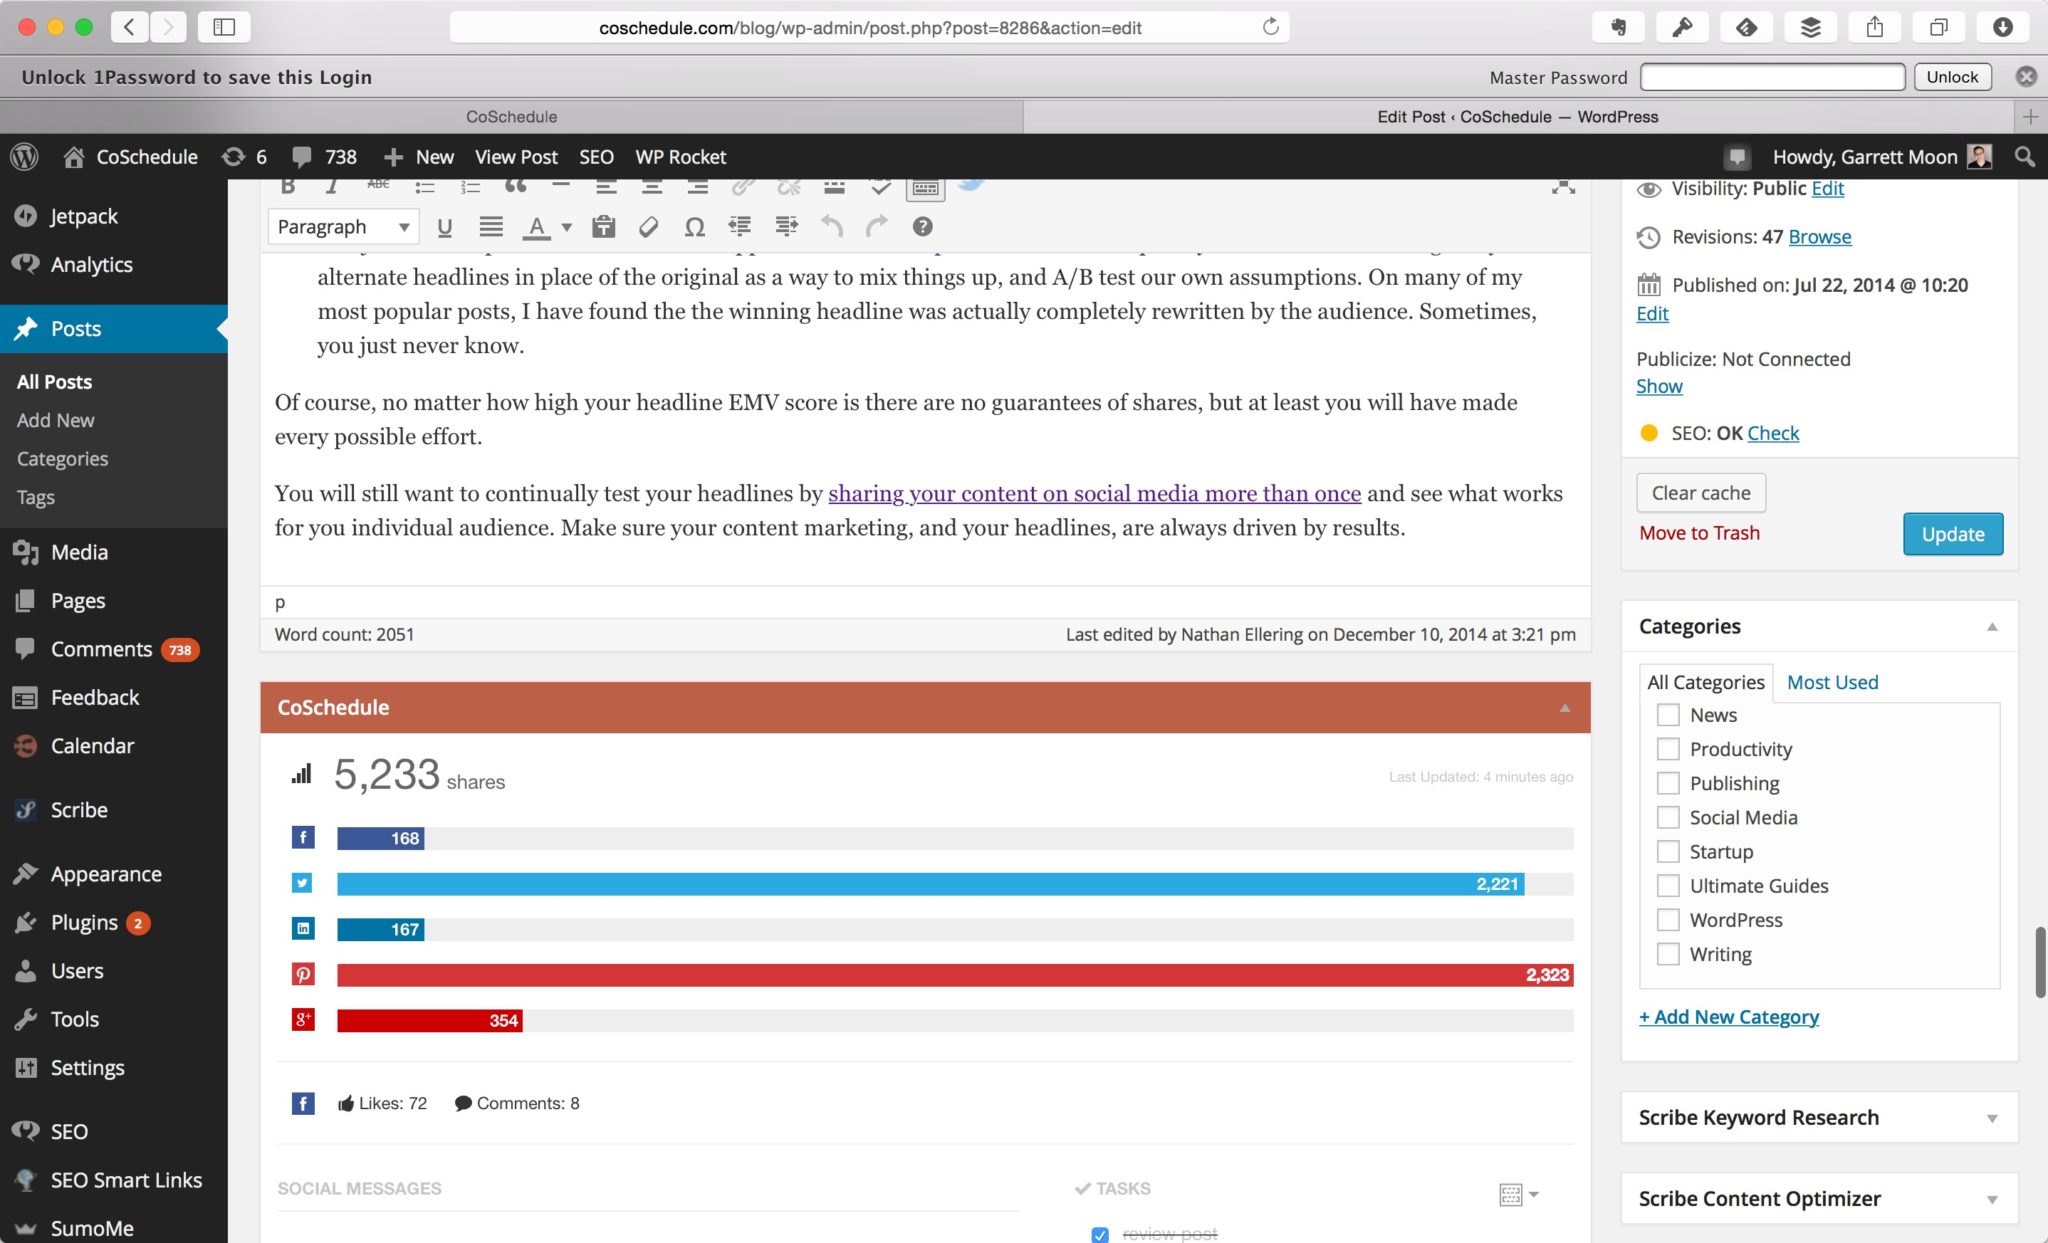Select the All Categories tab

coord(1705,682)
